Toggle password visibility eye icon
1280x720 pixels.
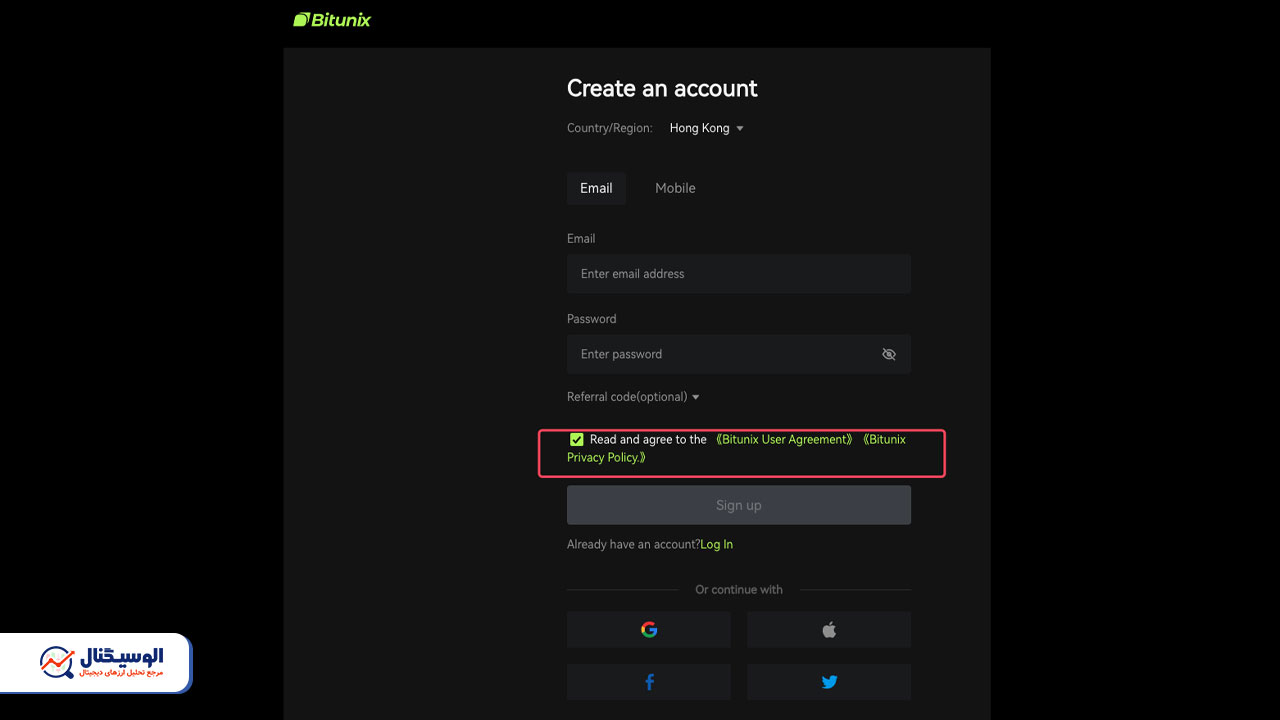click(x=889, y=354)
